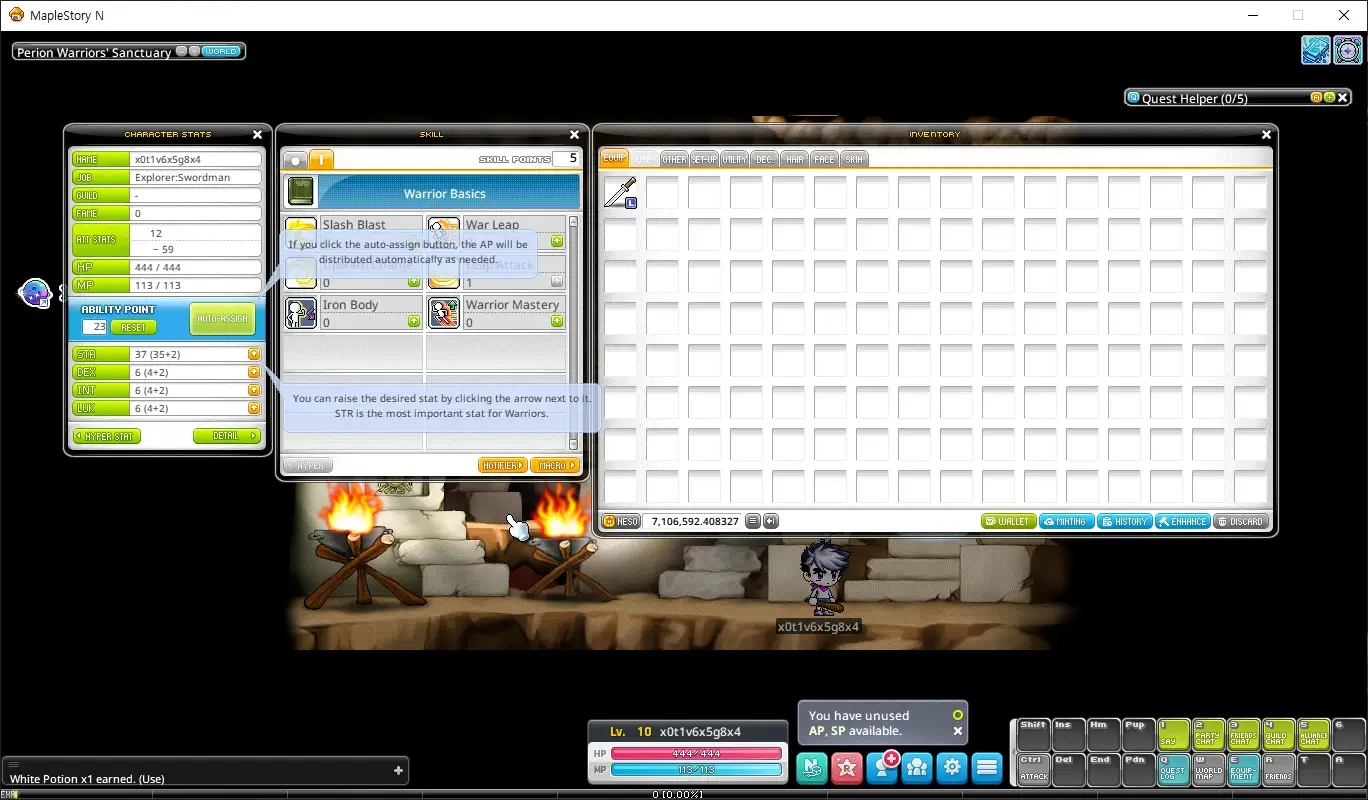Level up the Warrior Mastery skill
This screenshot has height=800, width=1368.
pyautogui.click(x=557, y=322)
